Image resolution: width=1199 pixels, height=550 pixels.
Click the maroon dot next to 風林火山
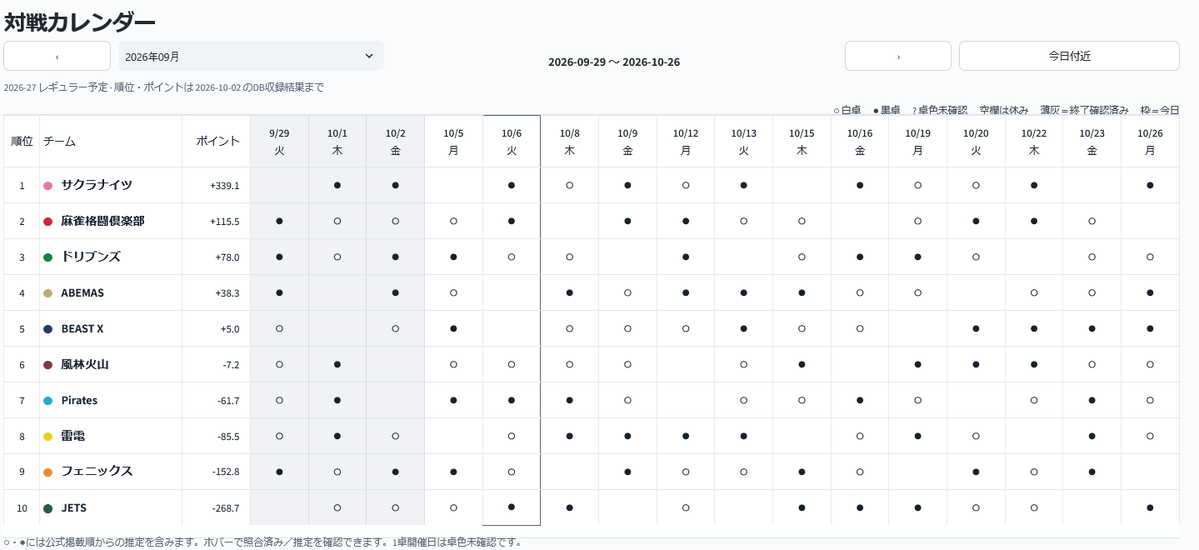click(x=48, y=365)
